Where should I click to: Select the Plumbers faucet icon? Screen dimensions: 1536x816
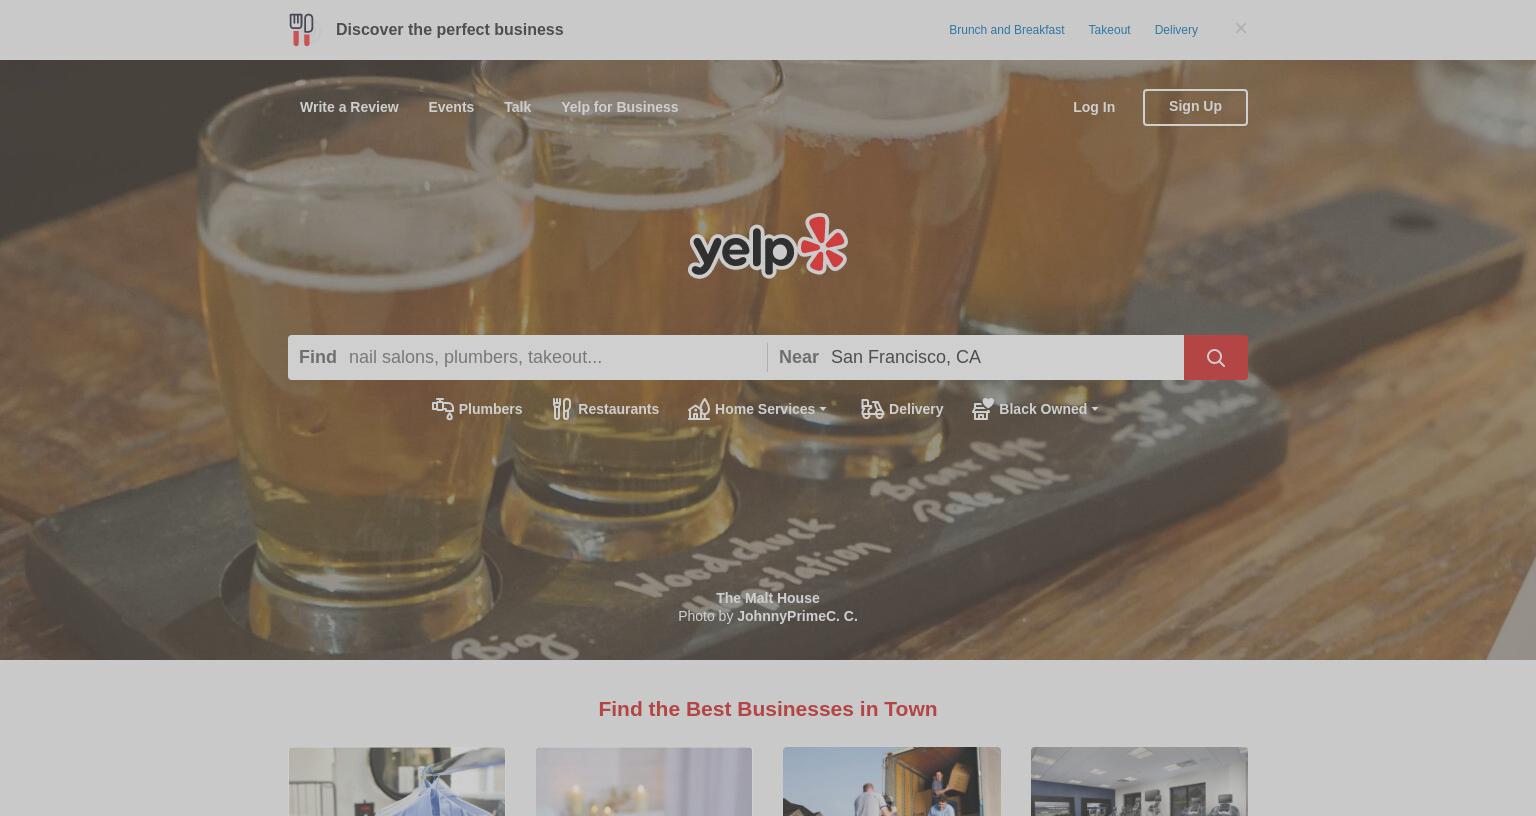(443, 408)
